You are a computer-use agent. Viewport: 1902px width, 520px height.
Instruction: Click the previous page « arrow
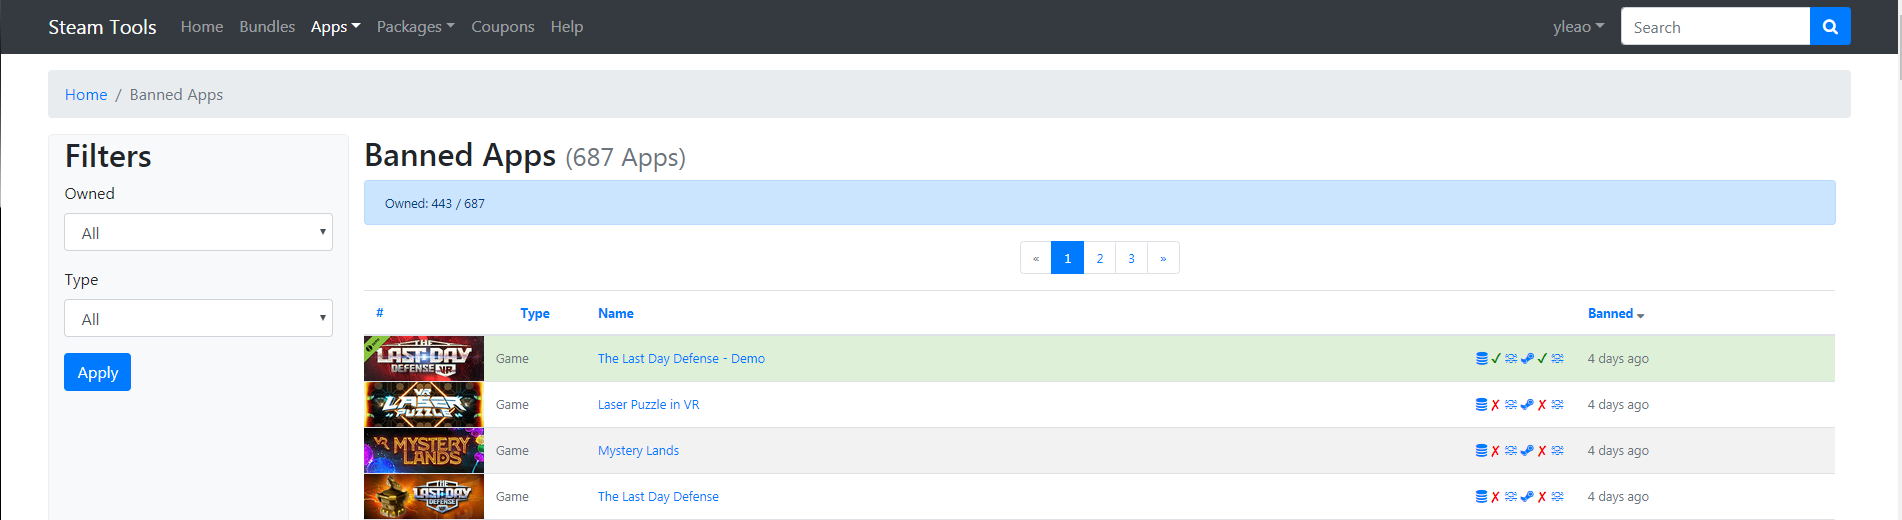(x=1036, y=258)
